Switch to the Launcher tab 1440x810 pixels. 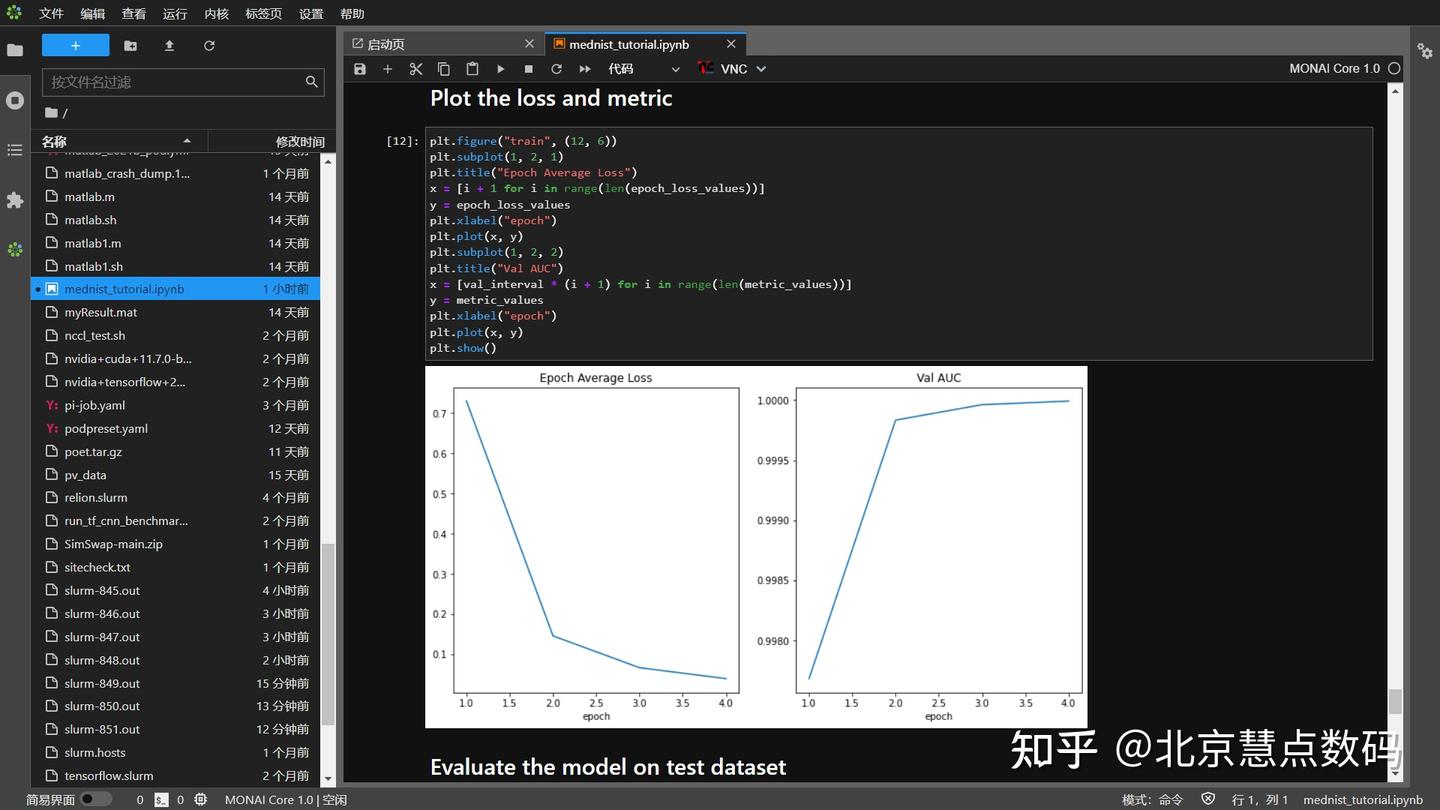tap(443, 44)
